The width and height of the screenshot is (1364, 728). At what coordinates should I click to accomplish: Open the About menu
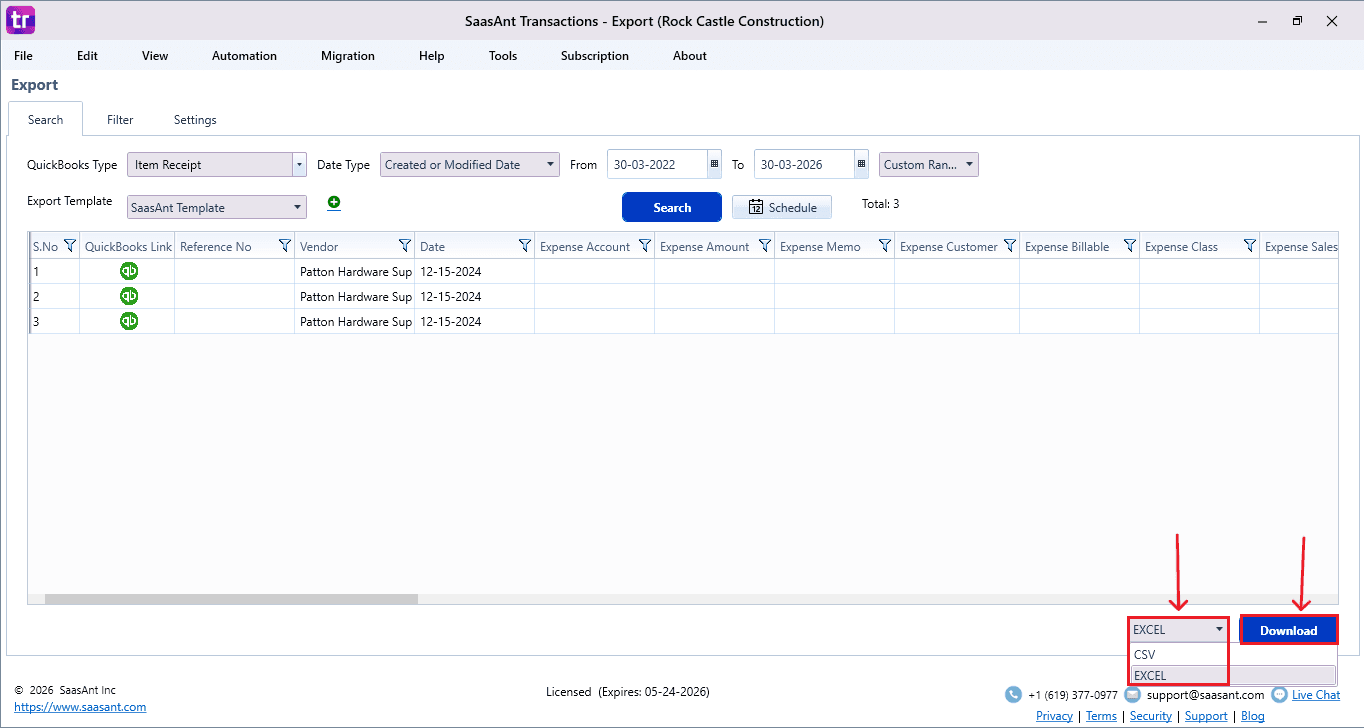690,56
